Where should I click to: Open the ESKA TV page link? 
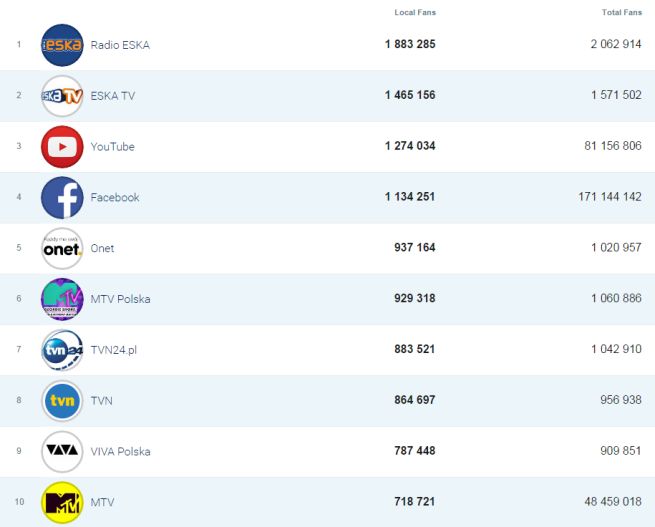[x=112, y=96]
